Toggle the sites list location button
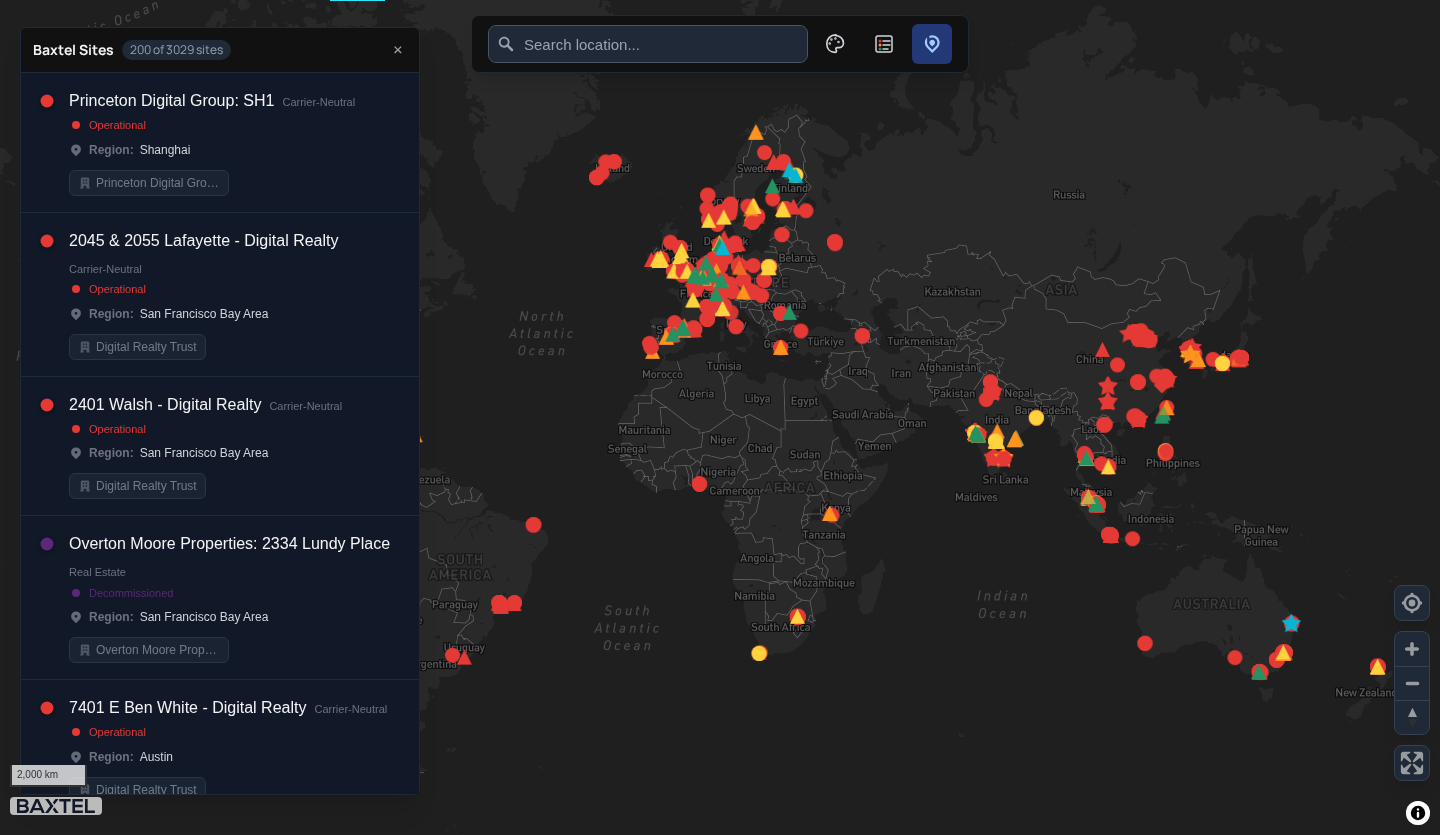This screenshot has height=835, width=1440. (x=932, y=44)
